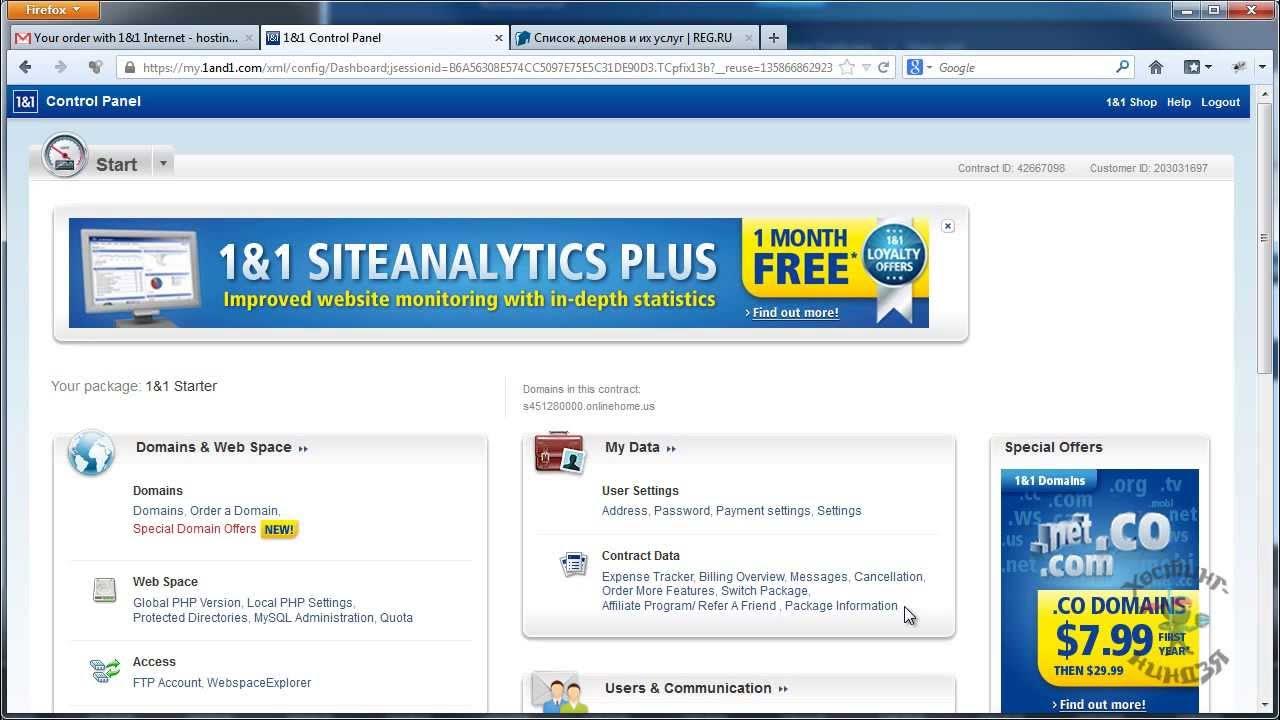
Task: Open Help in the header
Action: (x=1179, y=102)
